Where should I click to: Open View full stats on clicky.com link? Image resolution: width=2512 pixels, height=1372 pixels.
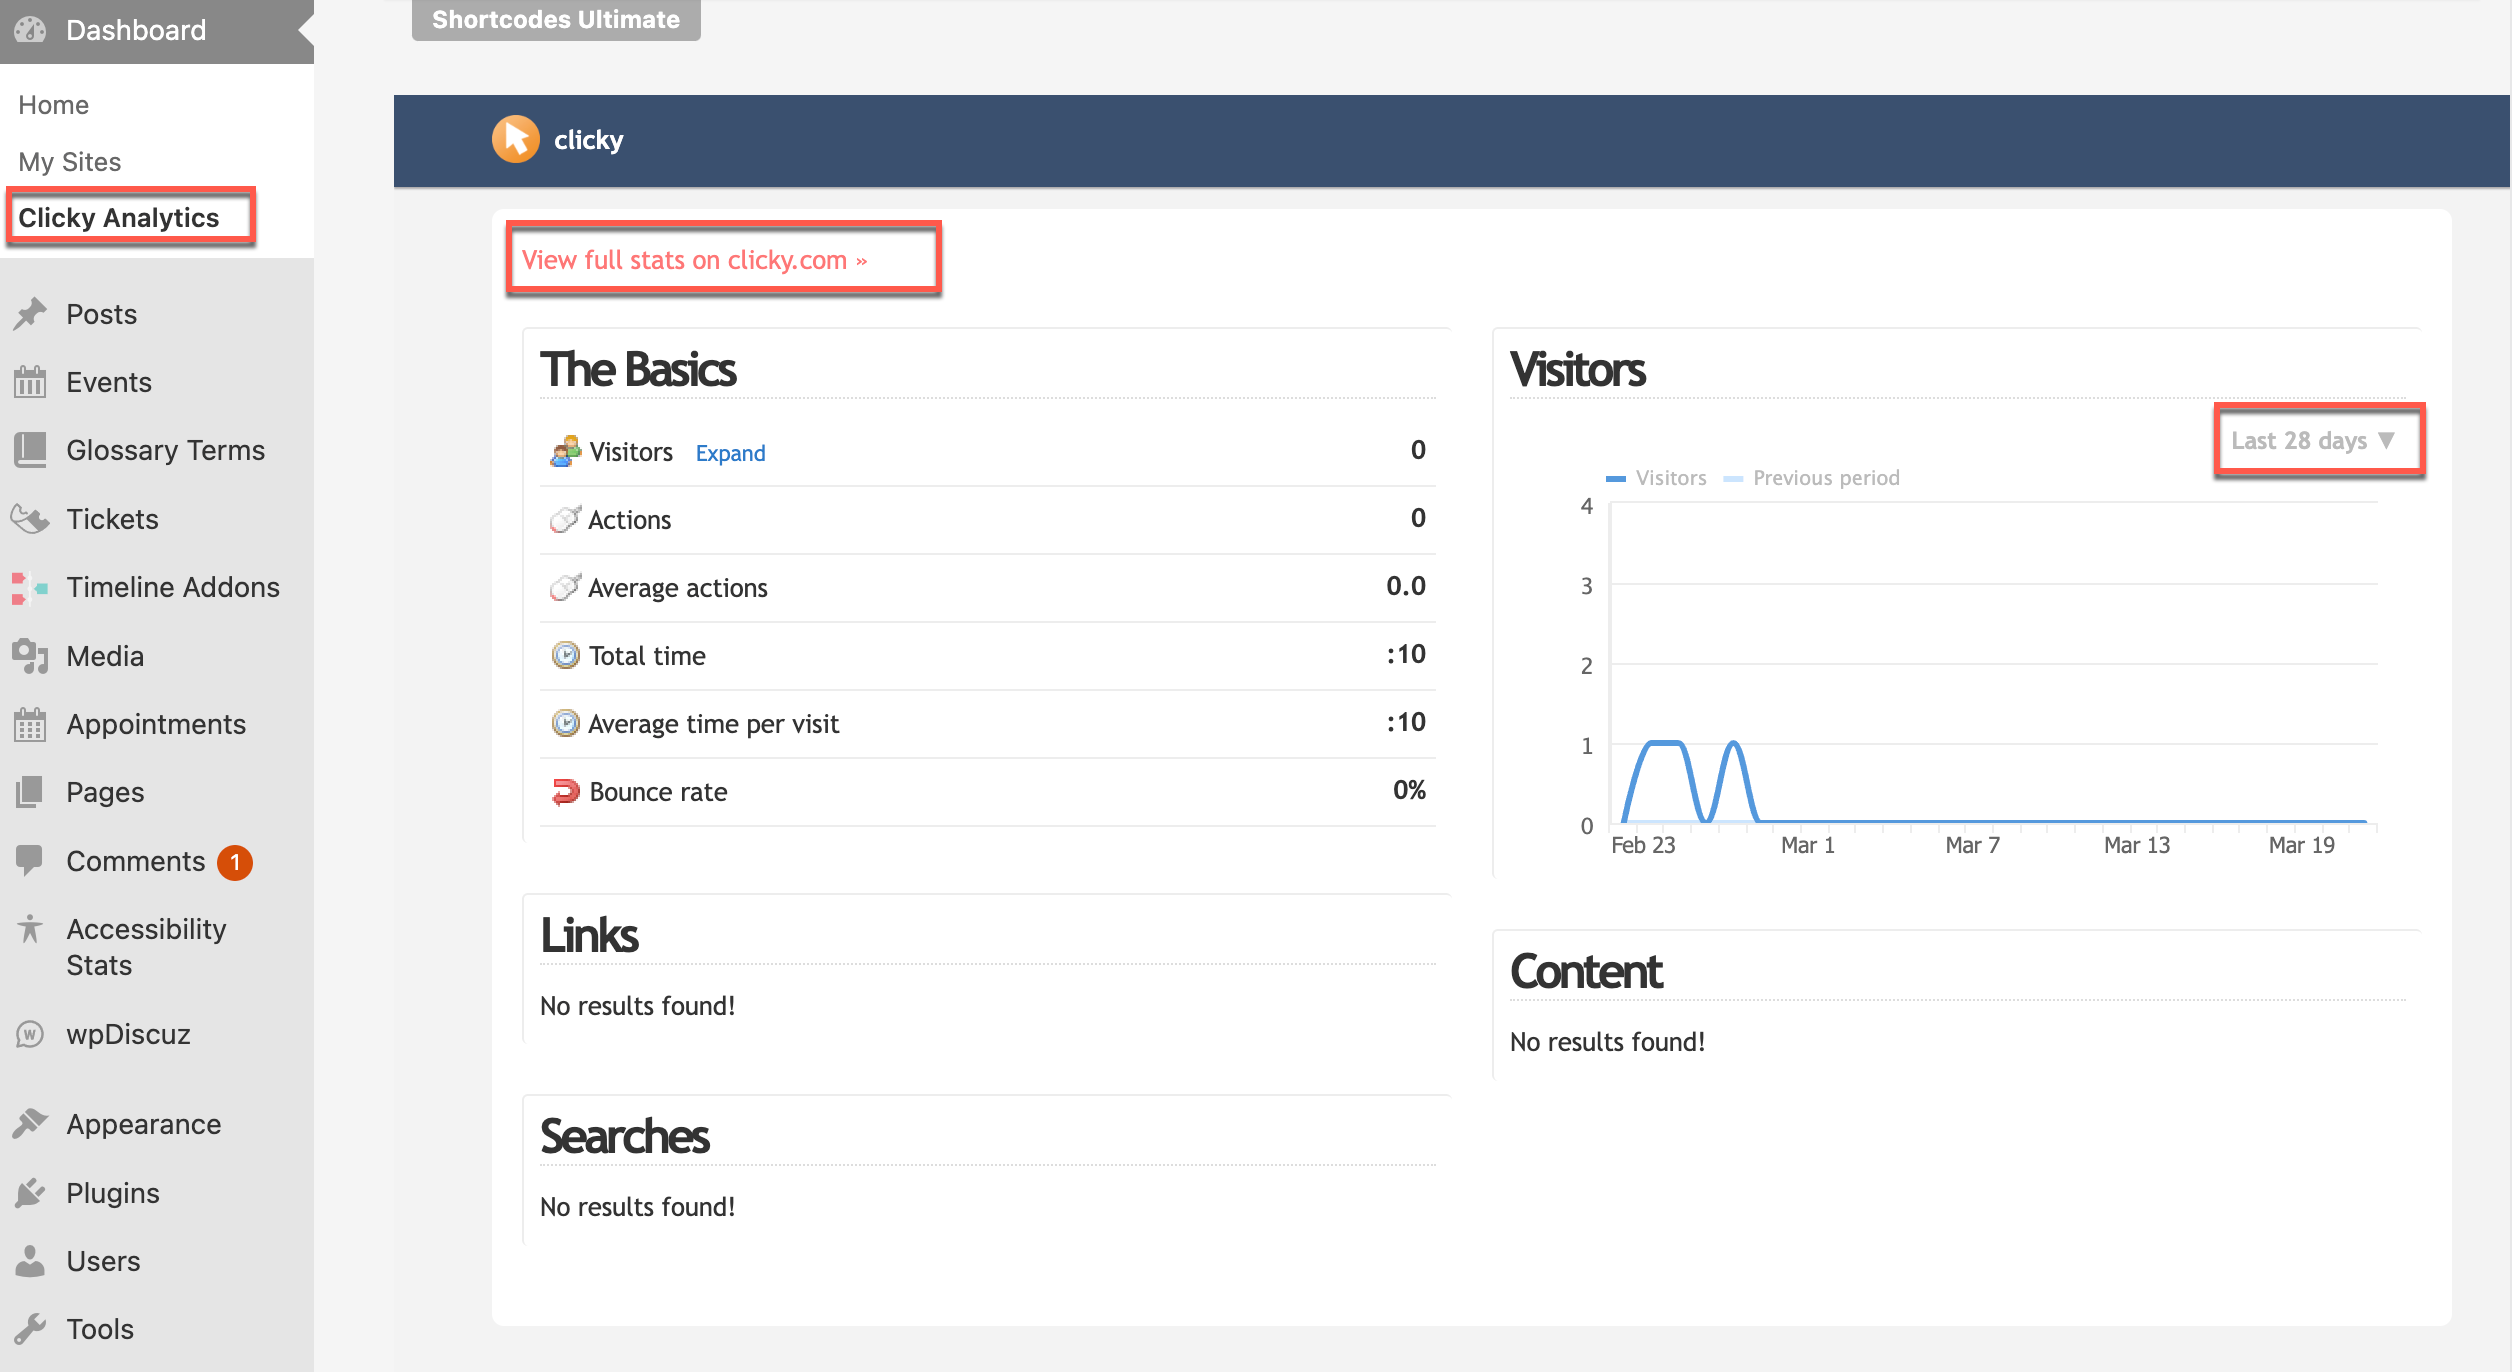tap(694, 260)
